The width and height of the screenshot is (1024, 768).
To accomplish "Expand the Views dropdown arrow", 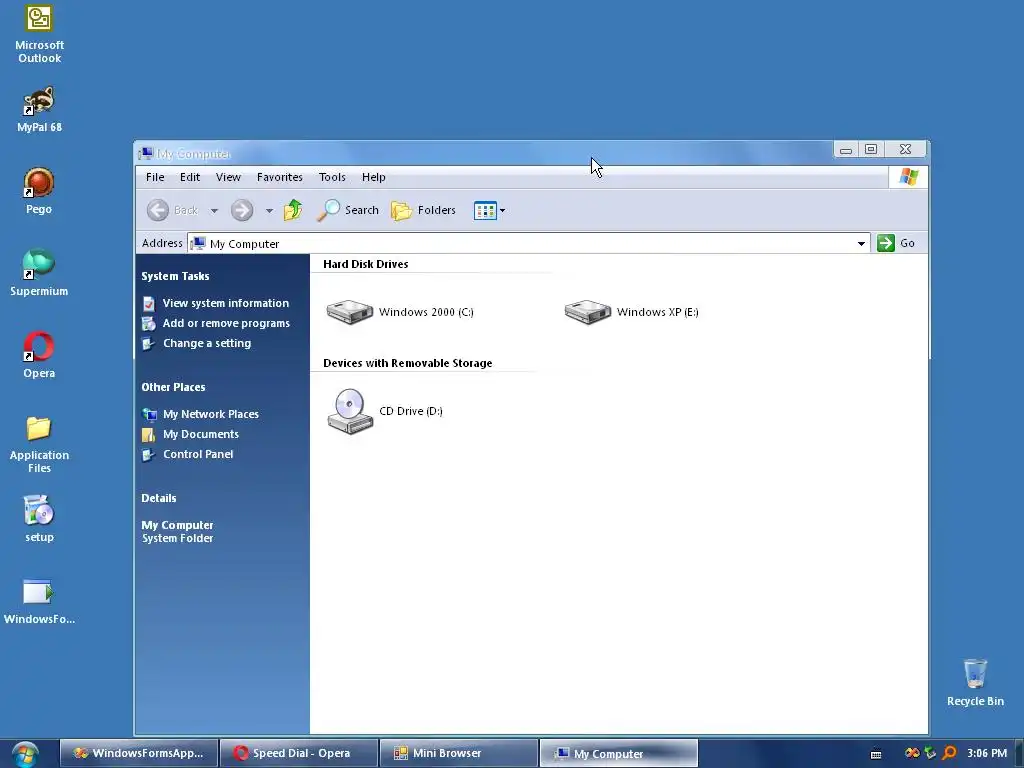I will pyautogui.click(x=502, y=210).
